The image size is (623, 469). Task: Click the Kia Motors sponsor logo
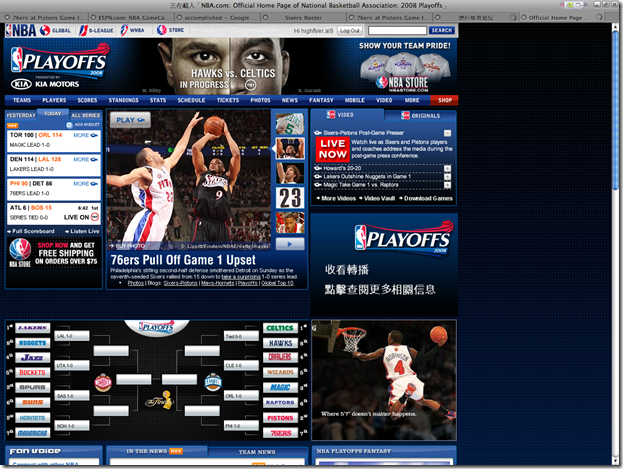[45, 84]
